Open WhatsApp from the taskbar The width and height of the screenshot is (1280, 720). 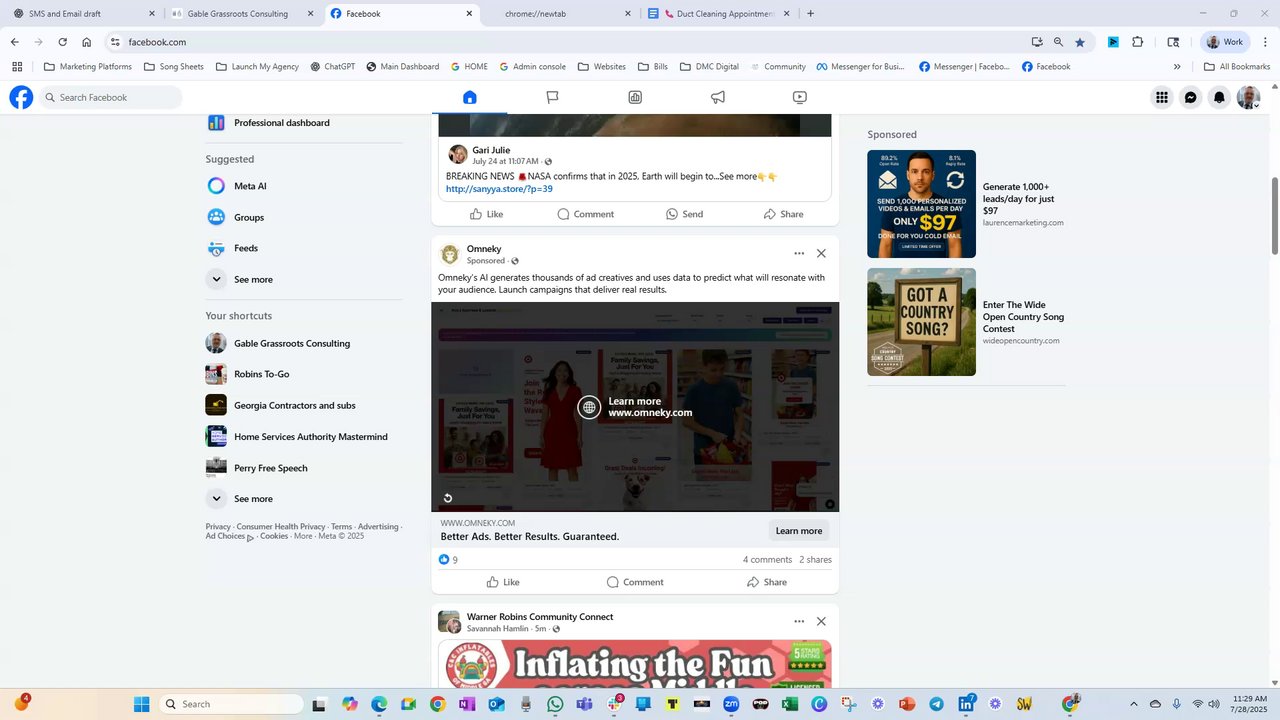point(555,704)
